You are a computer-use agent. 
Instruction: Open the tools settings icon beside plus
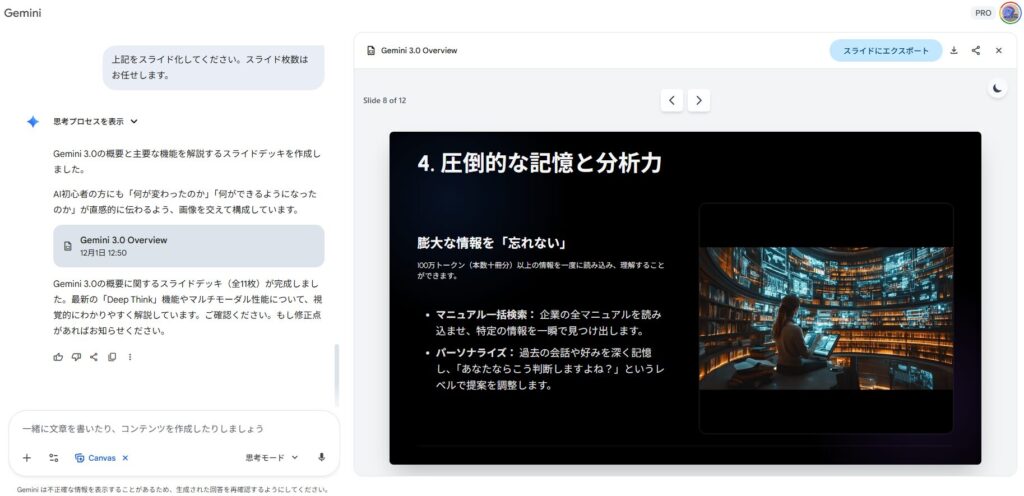53,457
